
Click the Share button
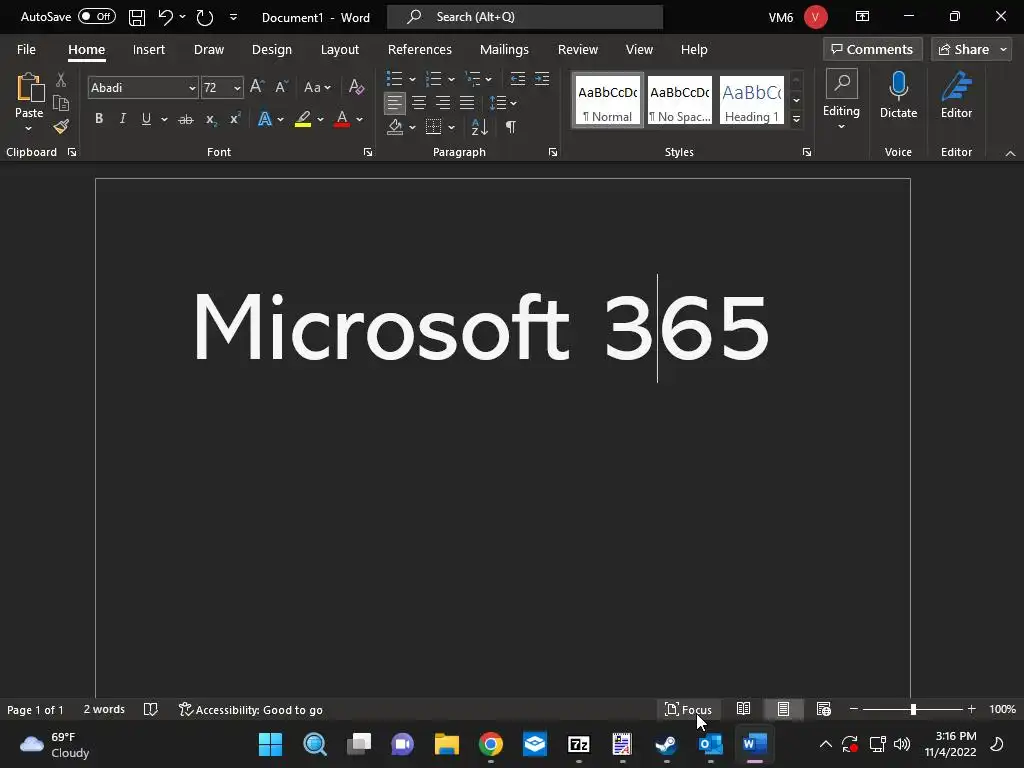click(964, 50)
